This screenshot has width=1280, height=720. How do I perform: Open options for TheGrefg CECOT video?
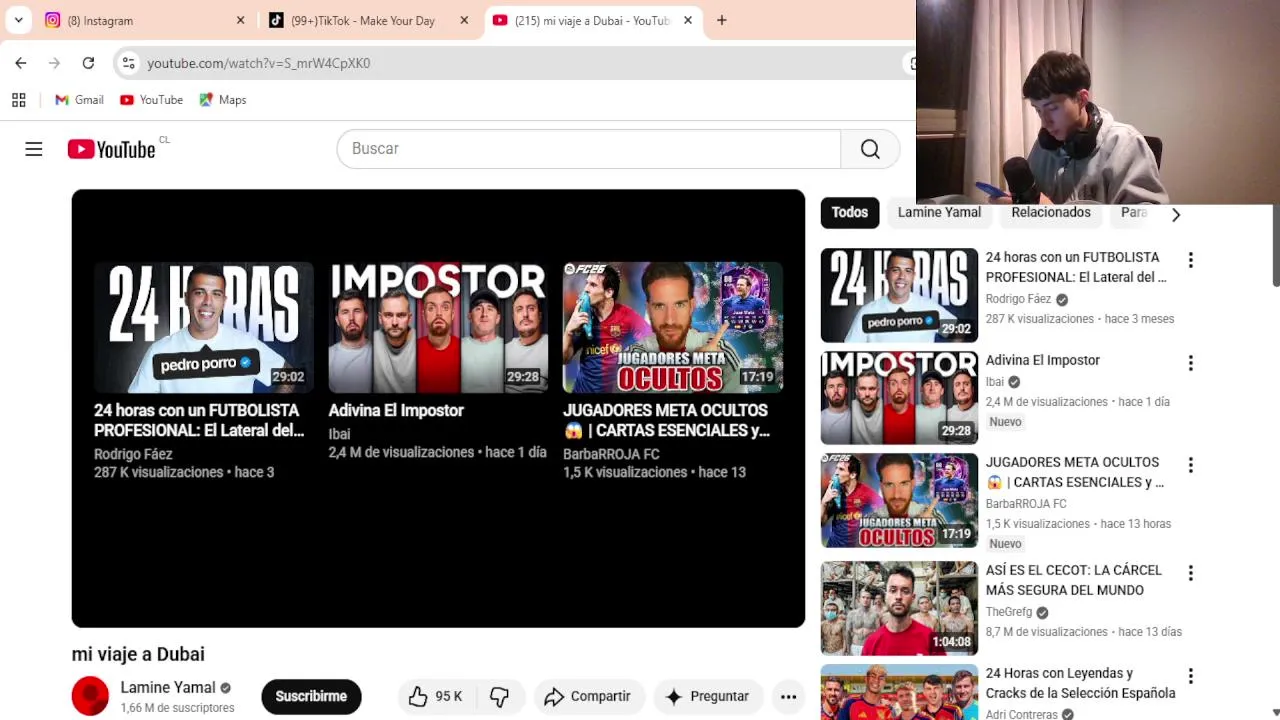[x=1190, y=573]
